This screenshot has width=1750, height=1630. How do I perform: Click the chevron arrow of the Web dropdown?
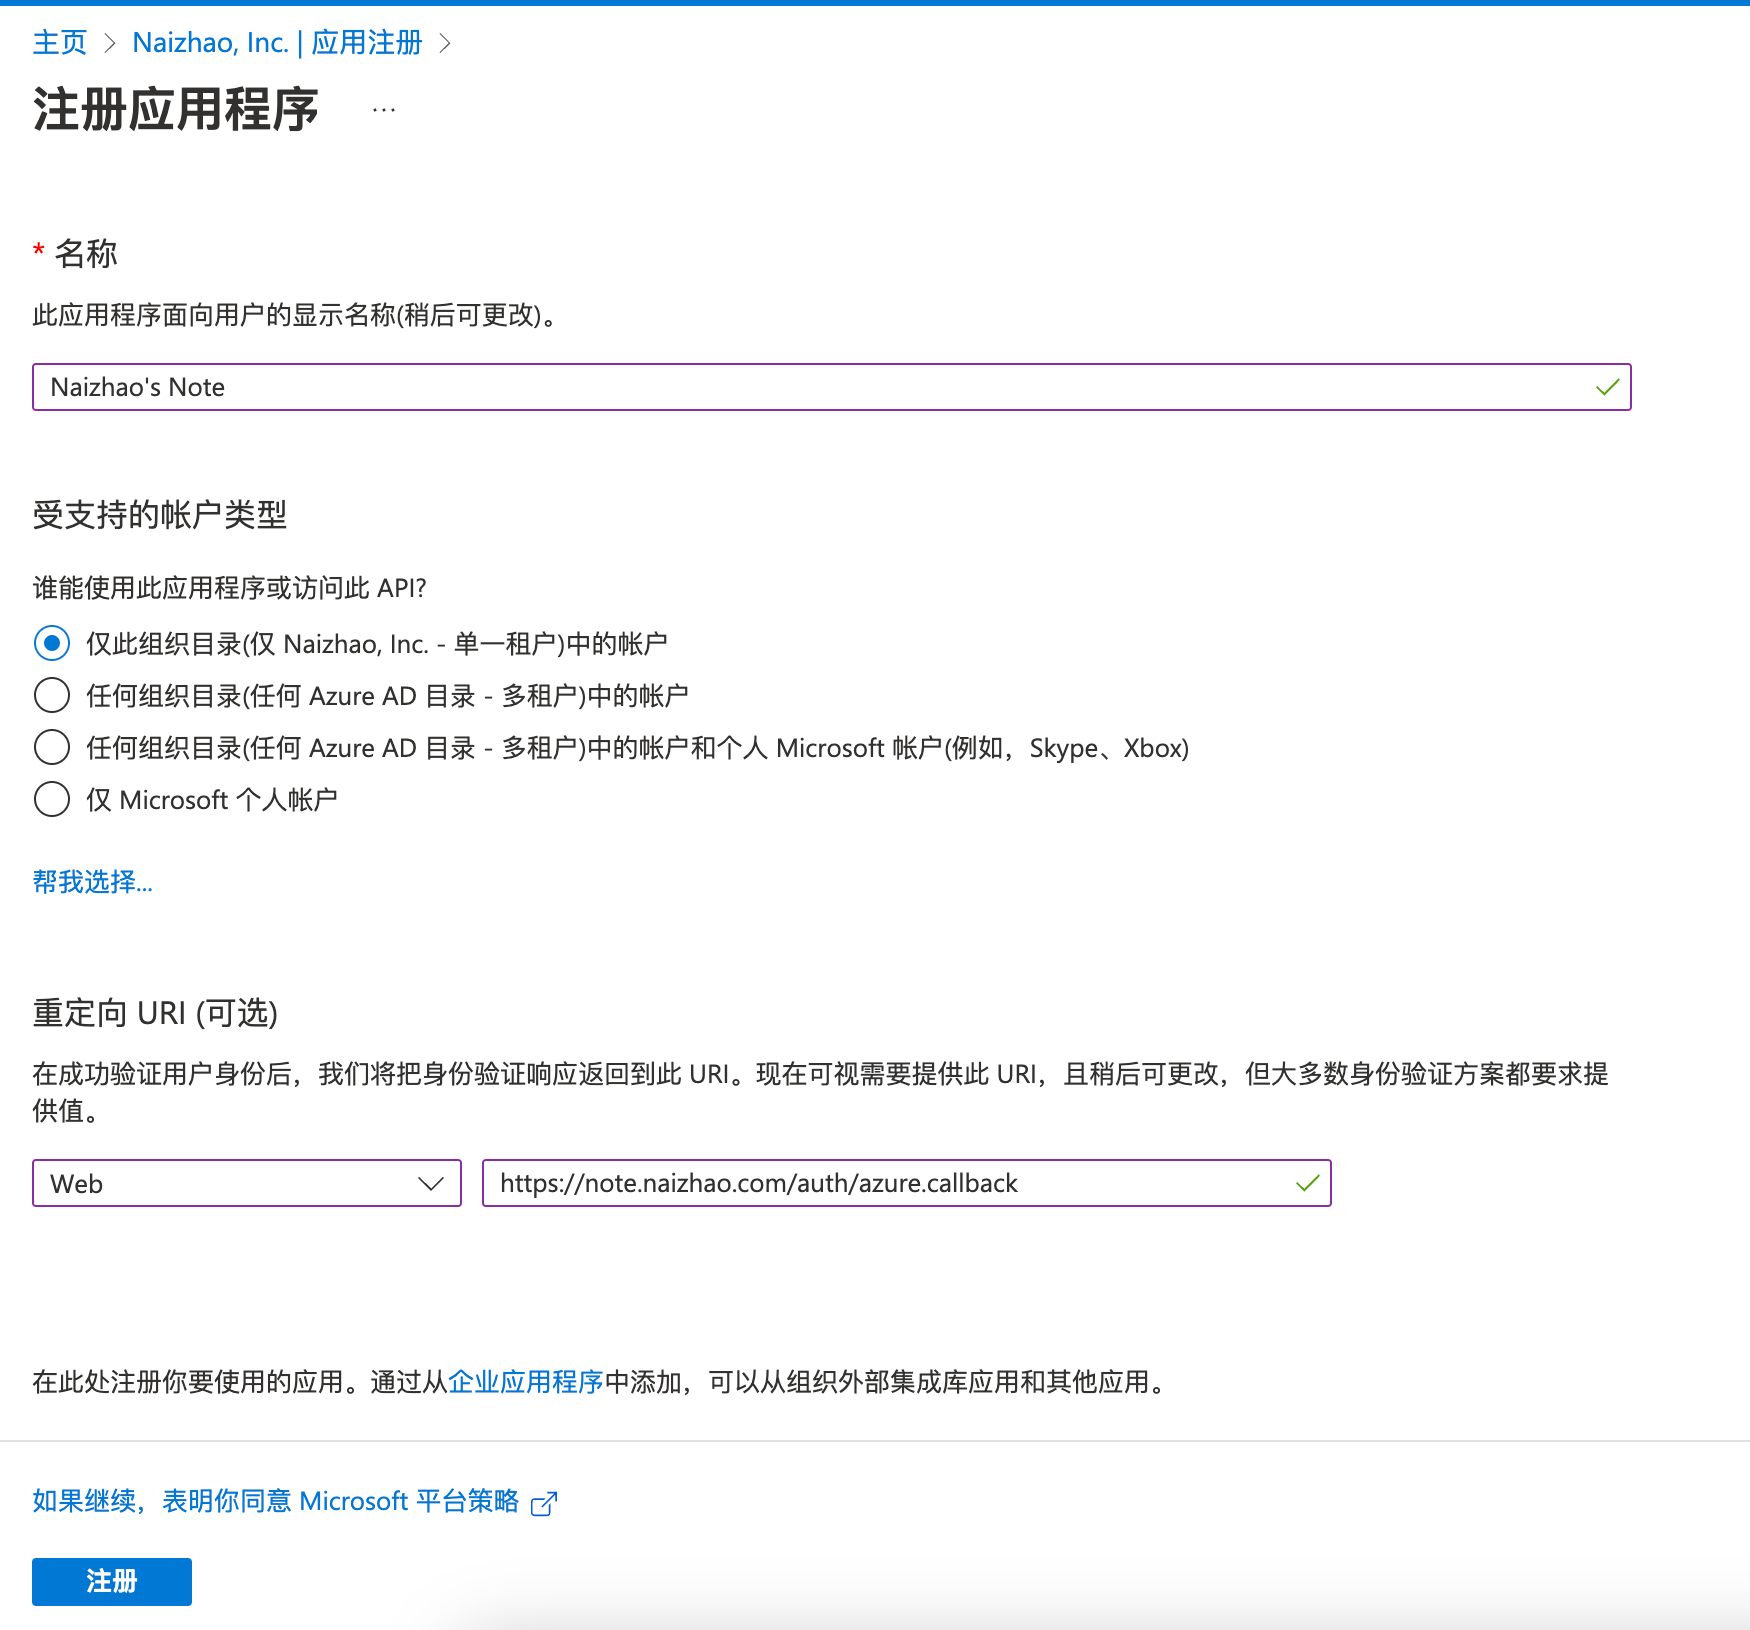pyautogui.click(x=431, y=1184)
